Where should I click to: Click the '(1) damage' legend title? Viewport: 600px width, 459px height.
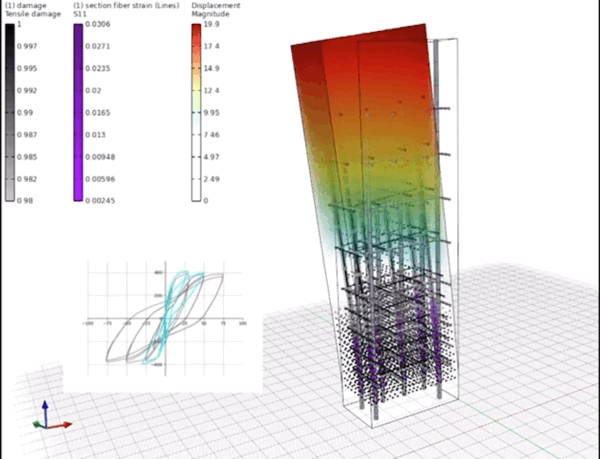click(26, 5)
